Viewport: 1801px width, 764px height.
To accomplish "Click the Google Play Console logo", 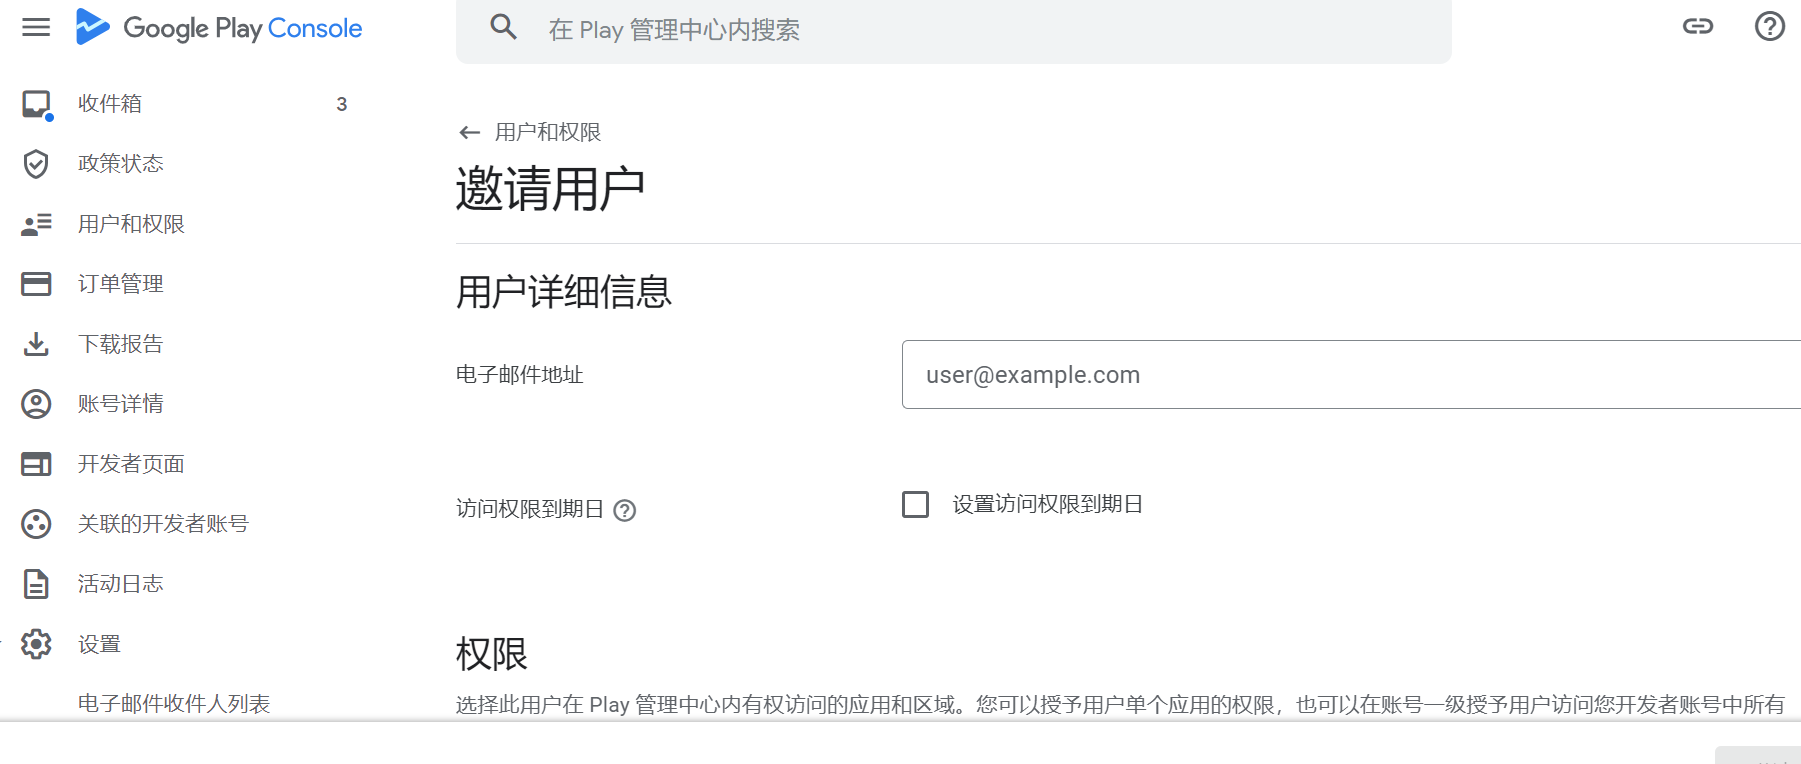I will [219, 27].
